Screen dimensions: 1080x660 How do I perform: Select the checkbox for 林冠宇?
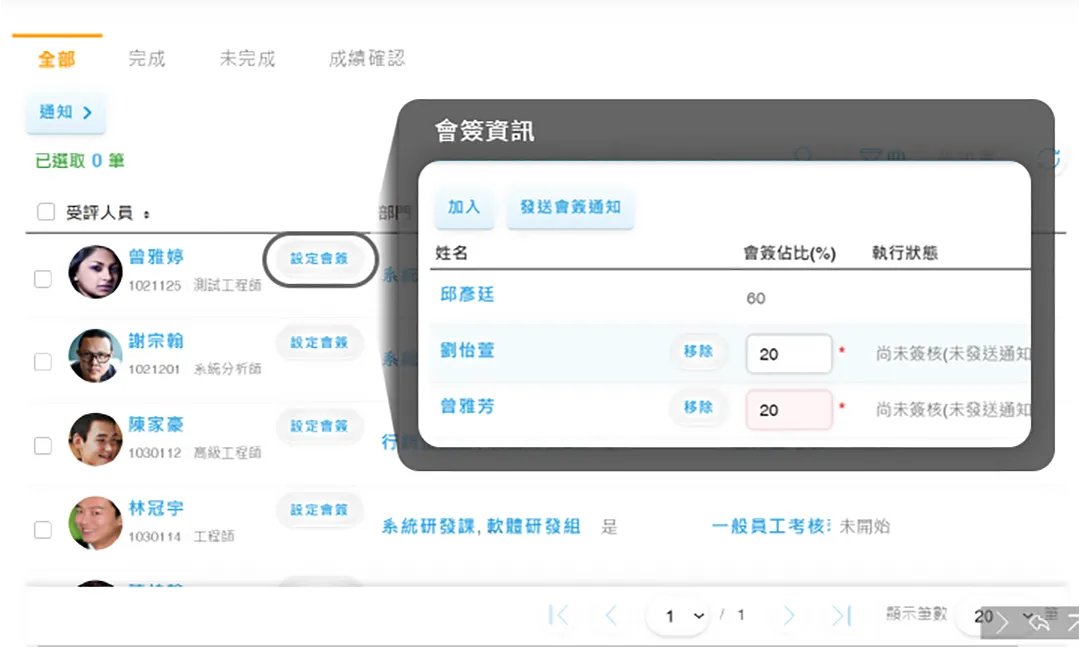tap(43, 532)
